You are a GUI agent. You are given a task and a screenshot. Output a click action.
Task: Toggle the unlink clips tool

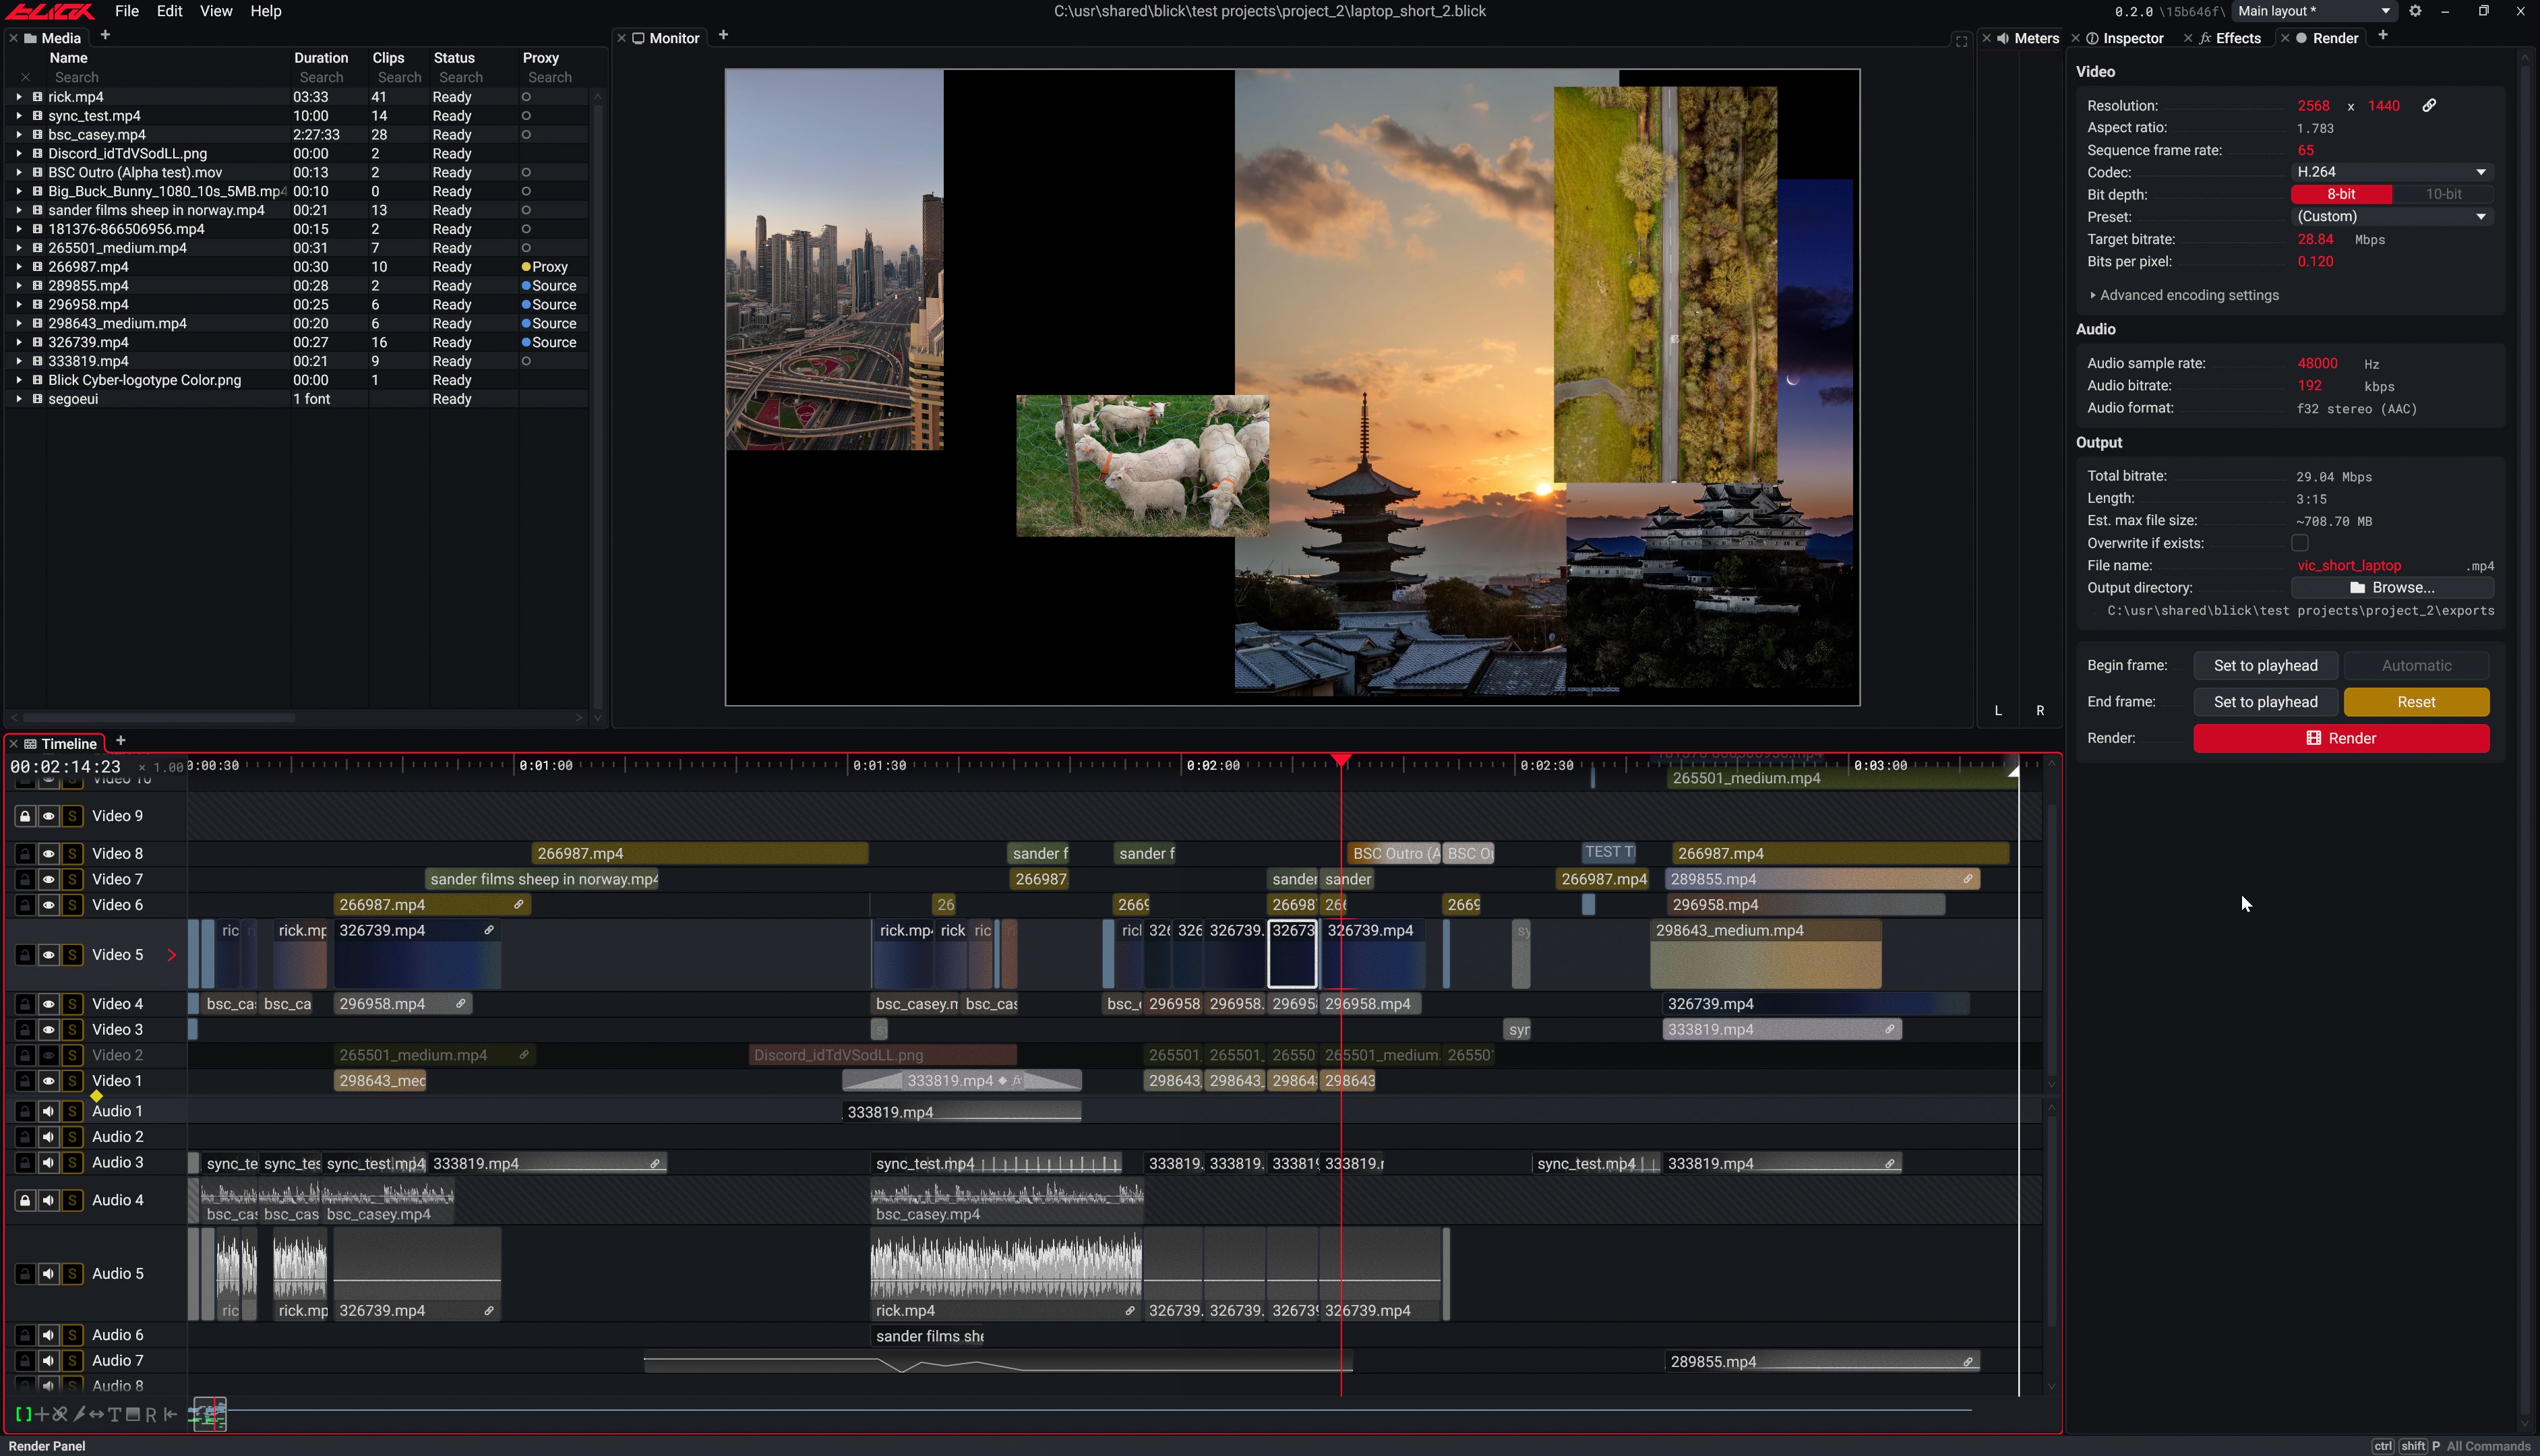pyautogui.click(x=60, y=1414)
